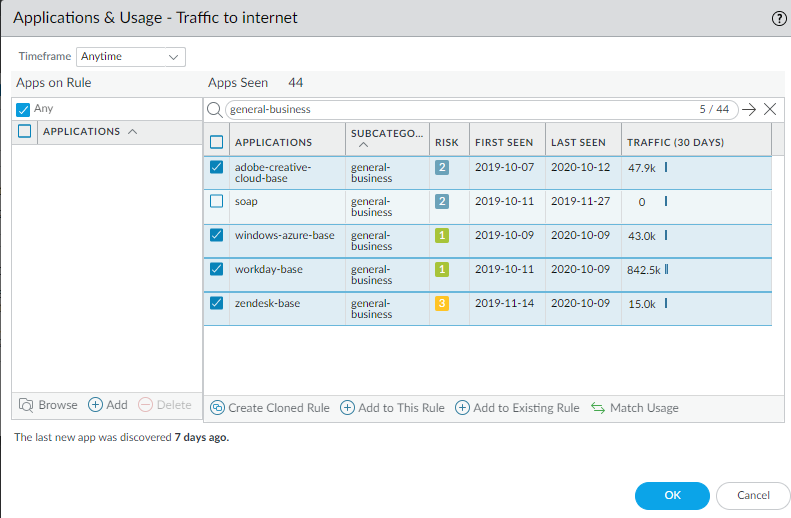Sort by Risk column header
The height and width of the screenshot is (518, 791).
pyautogui.click(x=447, y=142)
